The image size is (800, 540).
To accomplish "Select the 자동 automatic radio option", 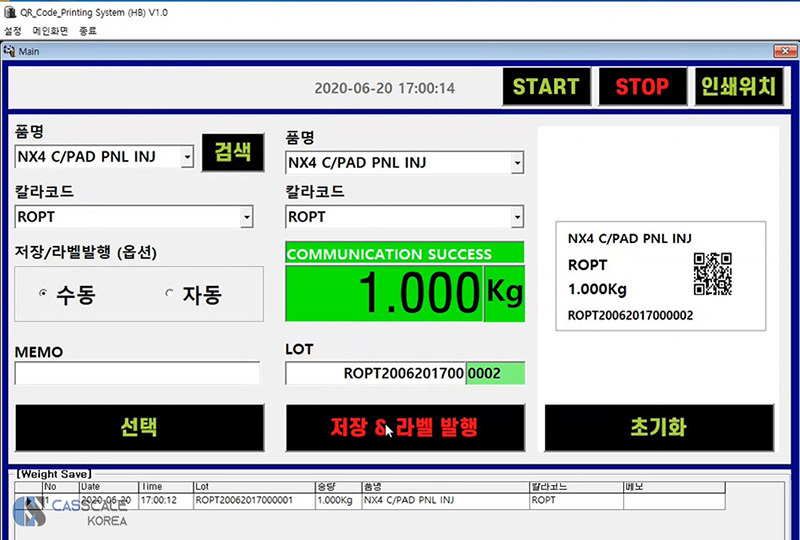I will [169, 294].
